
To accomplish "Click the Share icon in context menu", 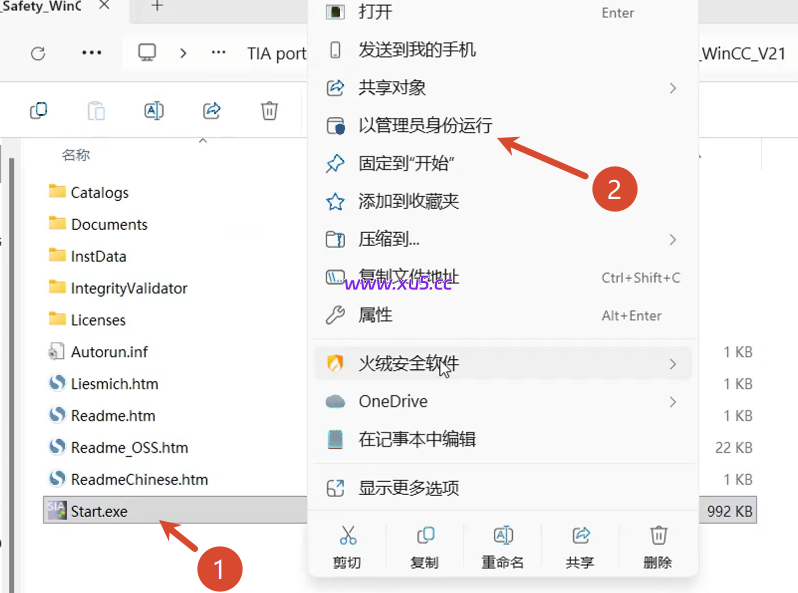I will [580, 536].
